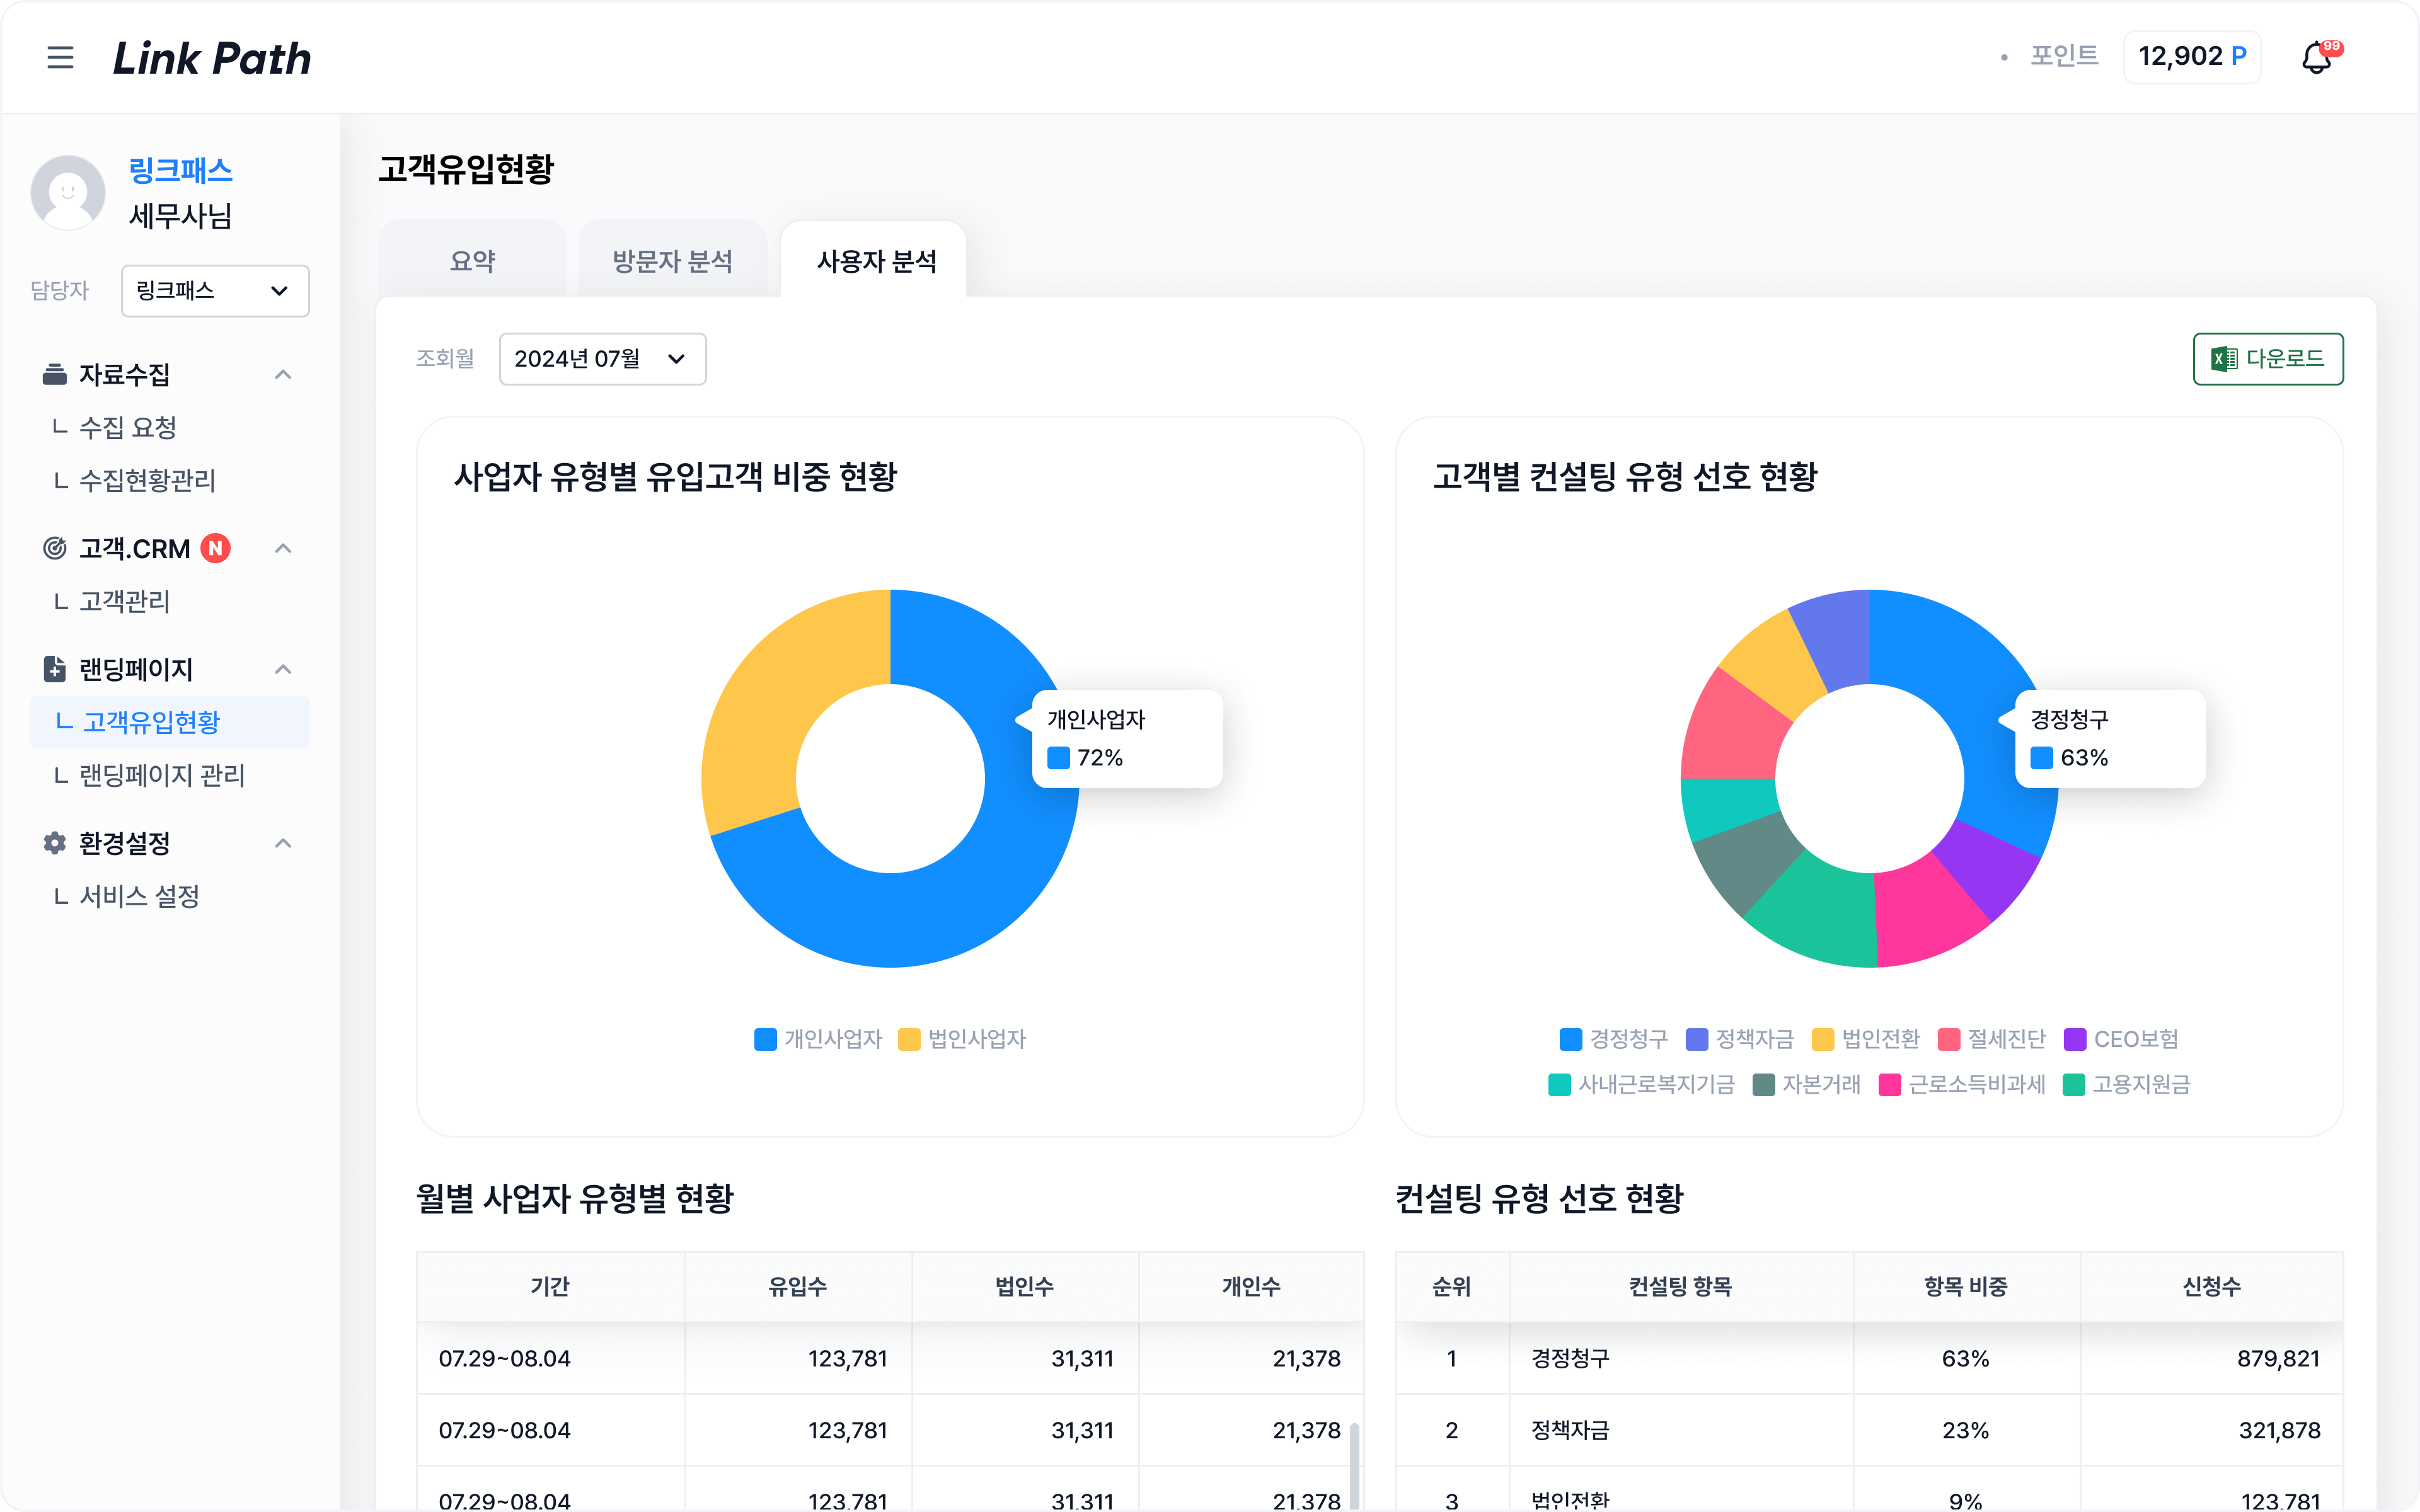
Task: Collapse the 환경설정 section chevron
Action: [283, 844]
